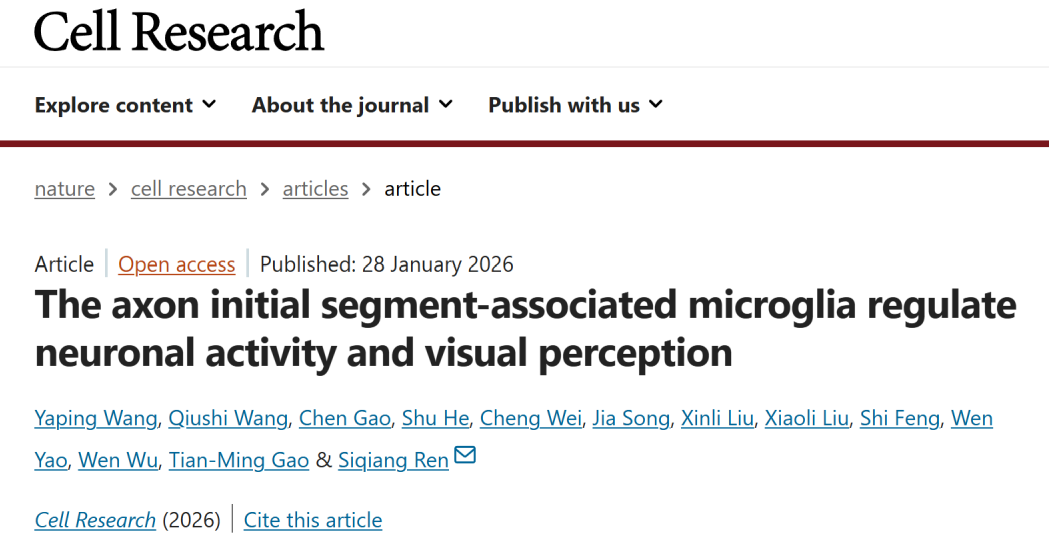
Task: Open author Yaping Wang's details
Action: pyautogui.click(x=96, y=418)
